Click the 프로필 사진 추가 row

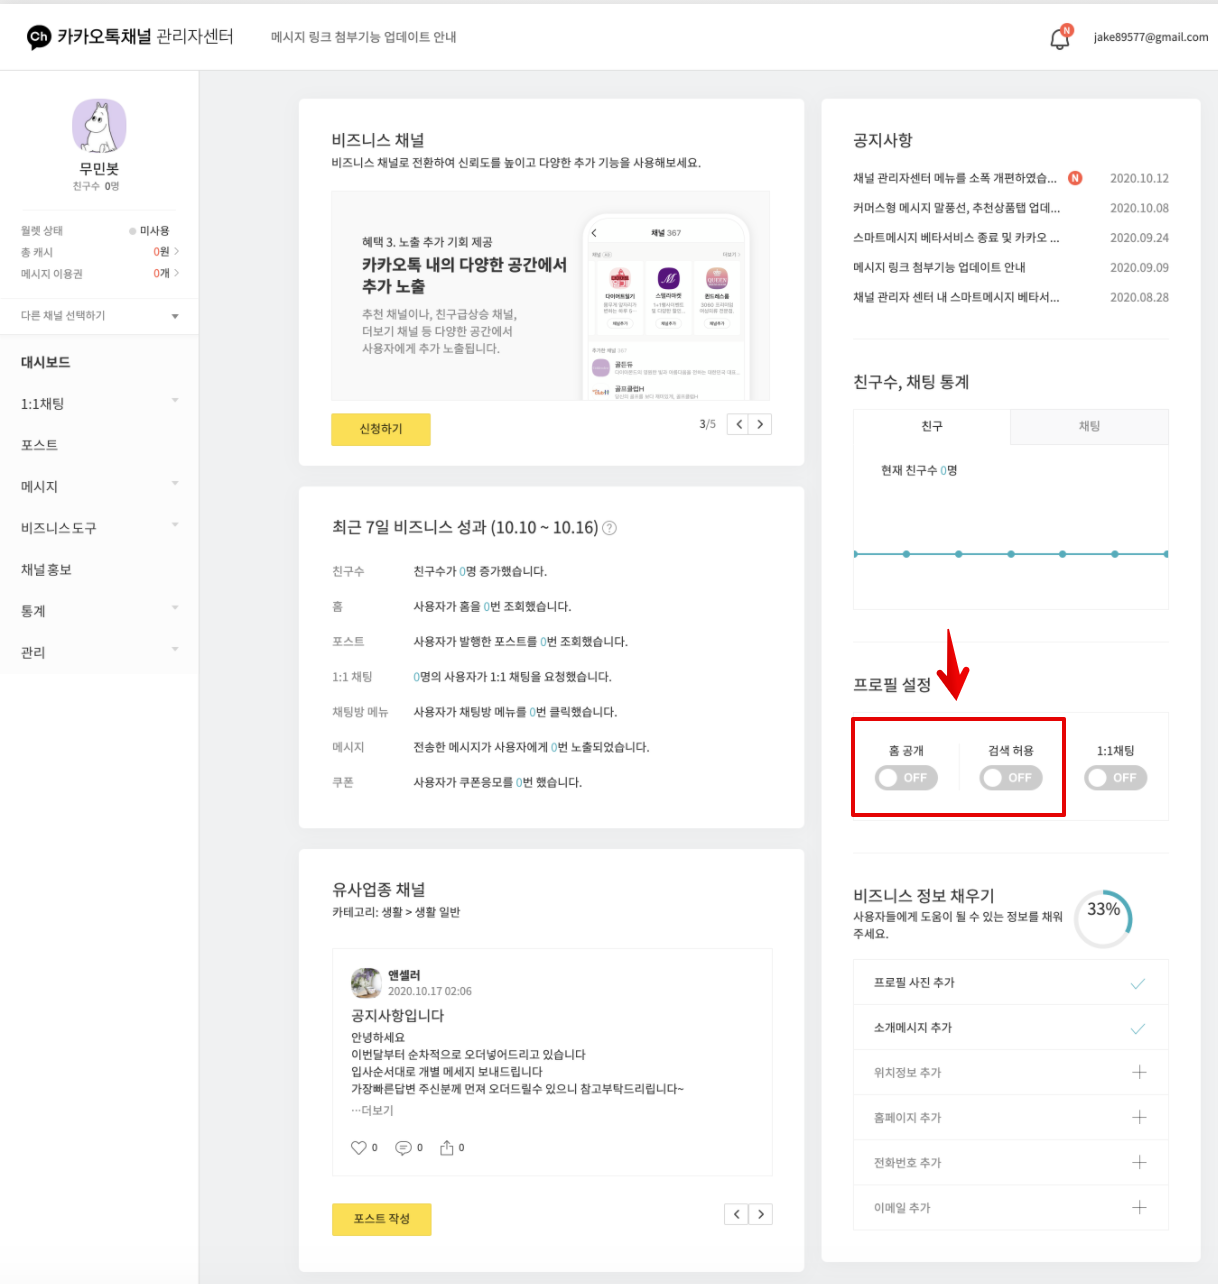tap(1011, 983)
